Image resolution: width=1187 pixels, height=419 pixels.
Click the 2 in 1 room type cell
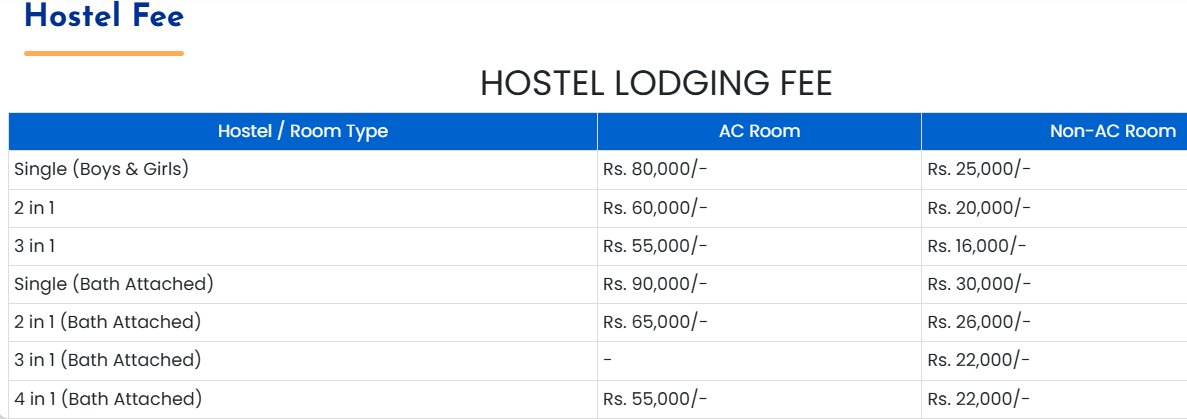click(x=34, y=208)
